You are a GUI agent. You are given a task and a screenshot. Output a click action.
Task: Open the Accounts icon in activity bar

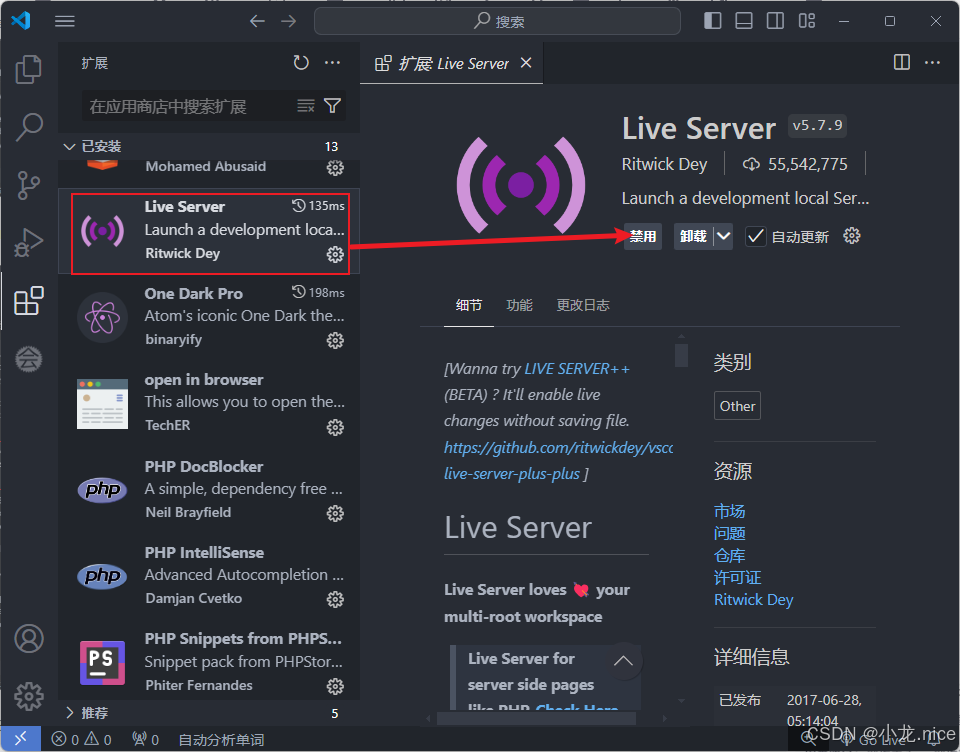coord(29,639)
